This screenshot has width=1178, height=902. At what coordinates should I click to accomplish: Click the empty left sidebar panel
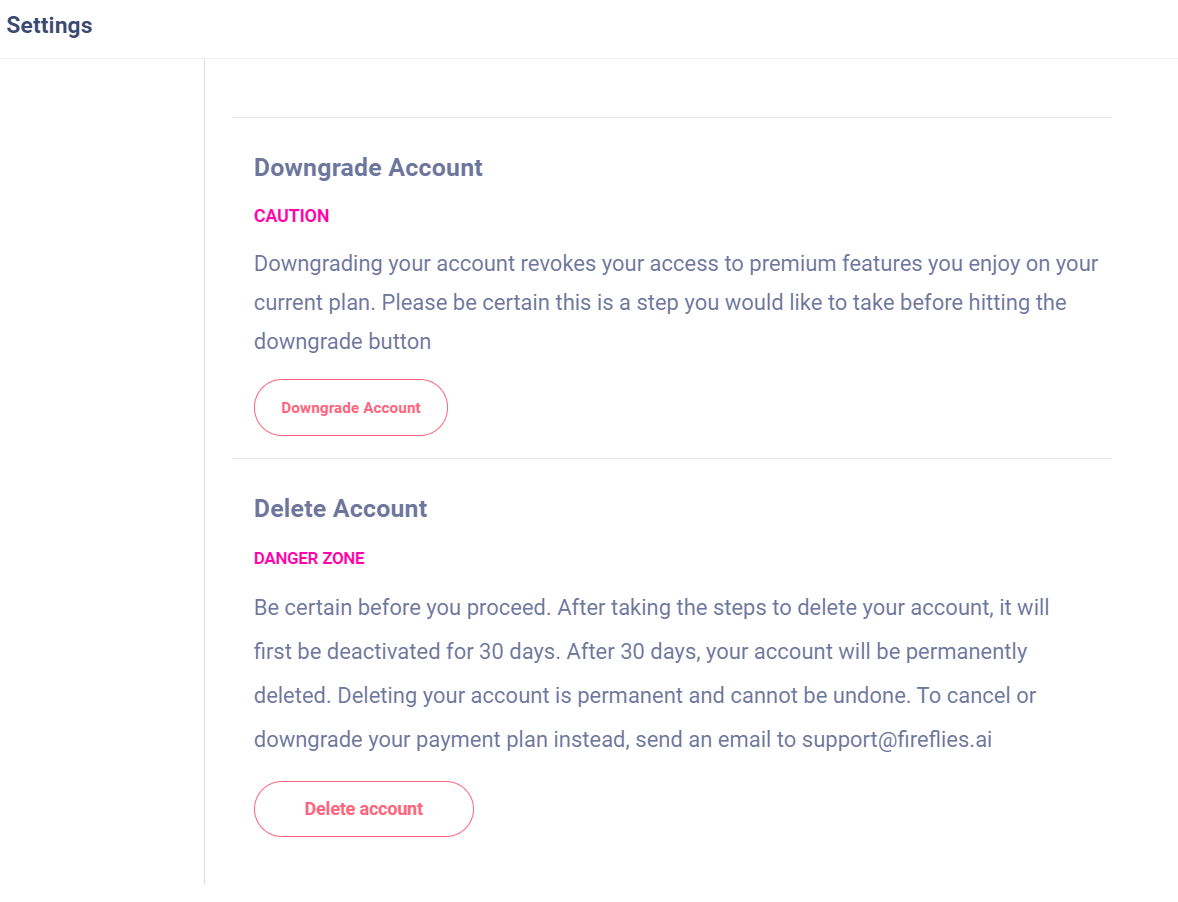point(101,472)
